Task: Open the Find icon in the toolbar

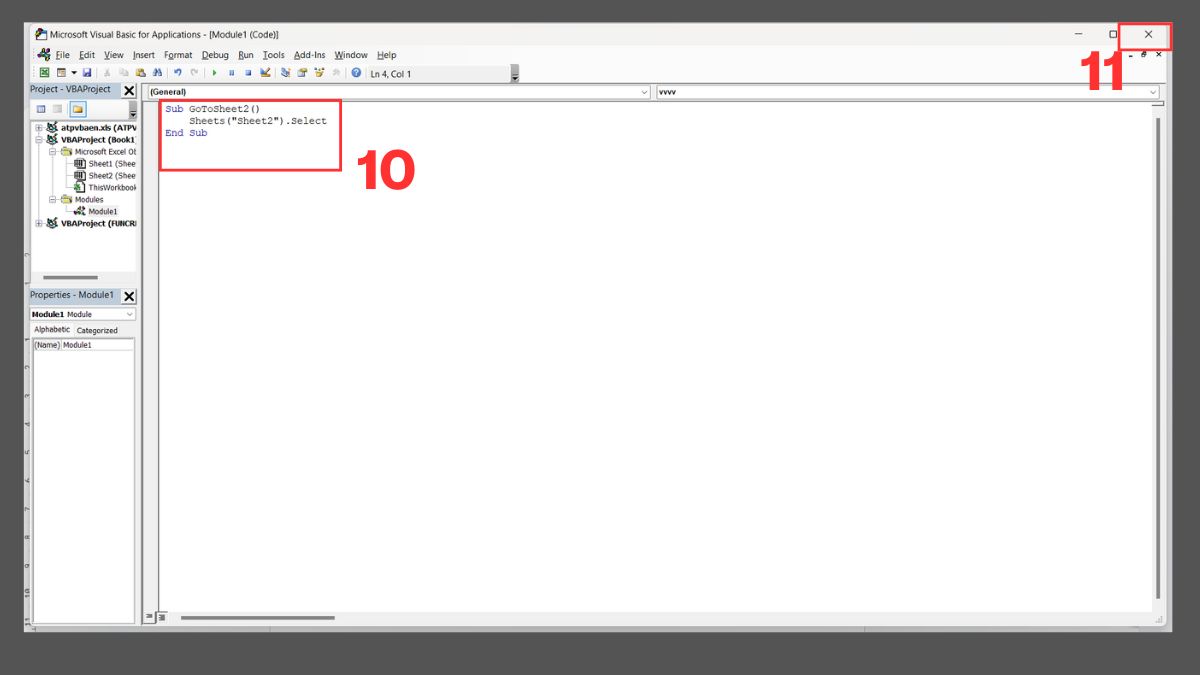Action: tap(157, 72)
